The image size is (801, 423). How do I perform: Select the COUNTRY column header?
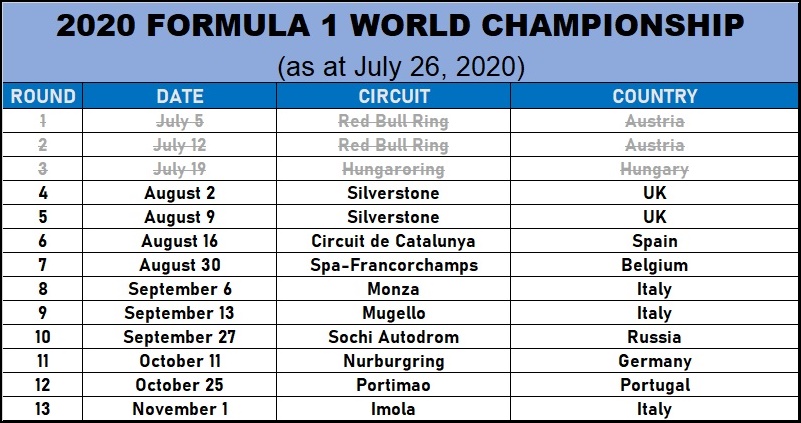[655, 97]
